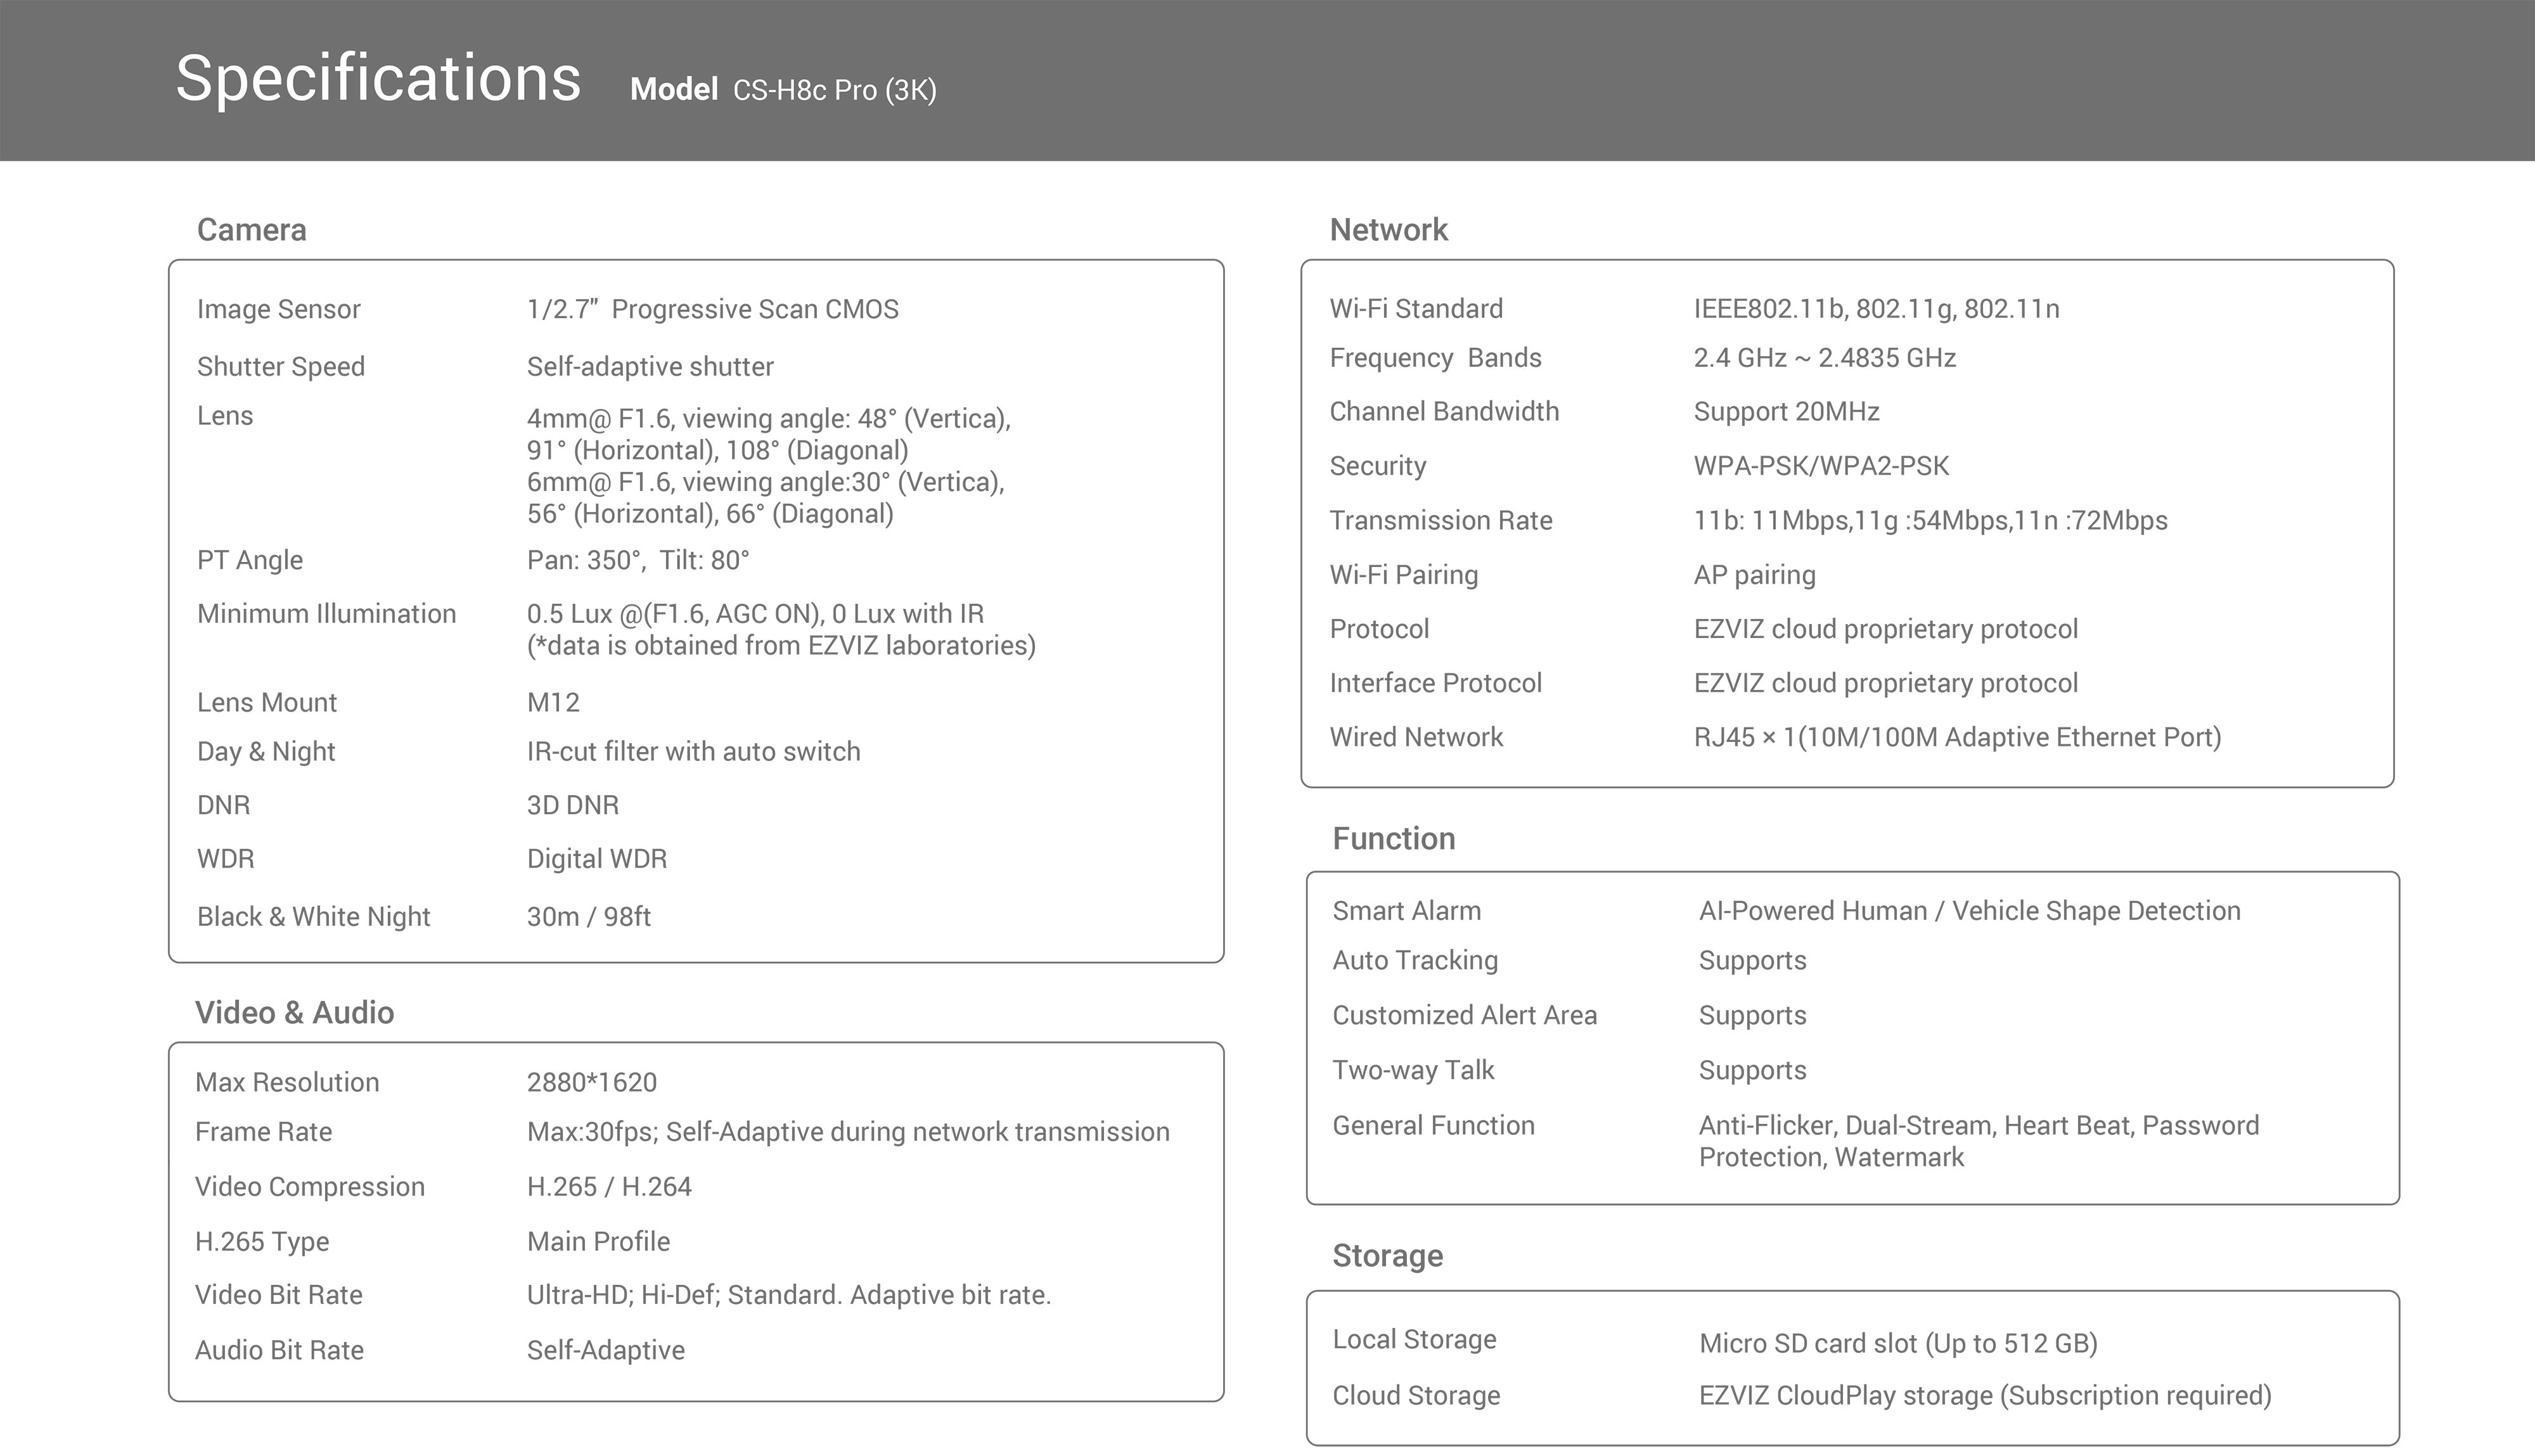The height and width of the screenshot is (1456, 2535).
Task: Click the Specifications page title
Action: 378,78
